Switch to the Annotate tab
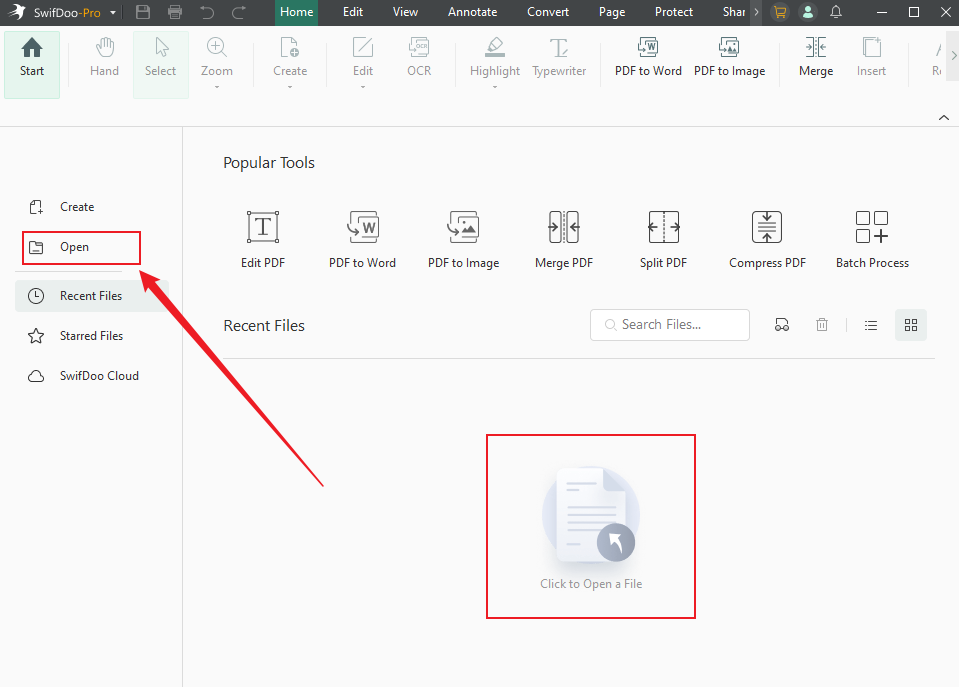This screenshot has height=687, width=959. point(472,12)
